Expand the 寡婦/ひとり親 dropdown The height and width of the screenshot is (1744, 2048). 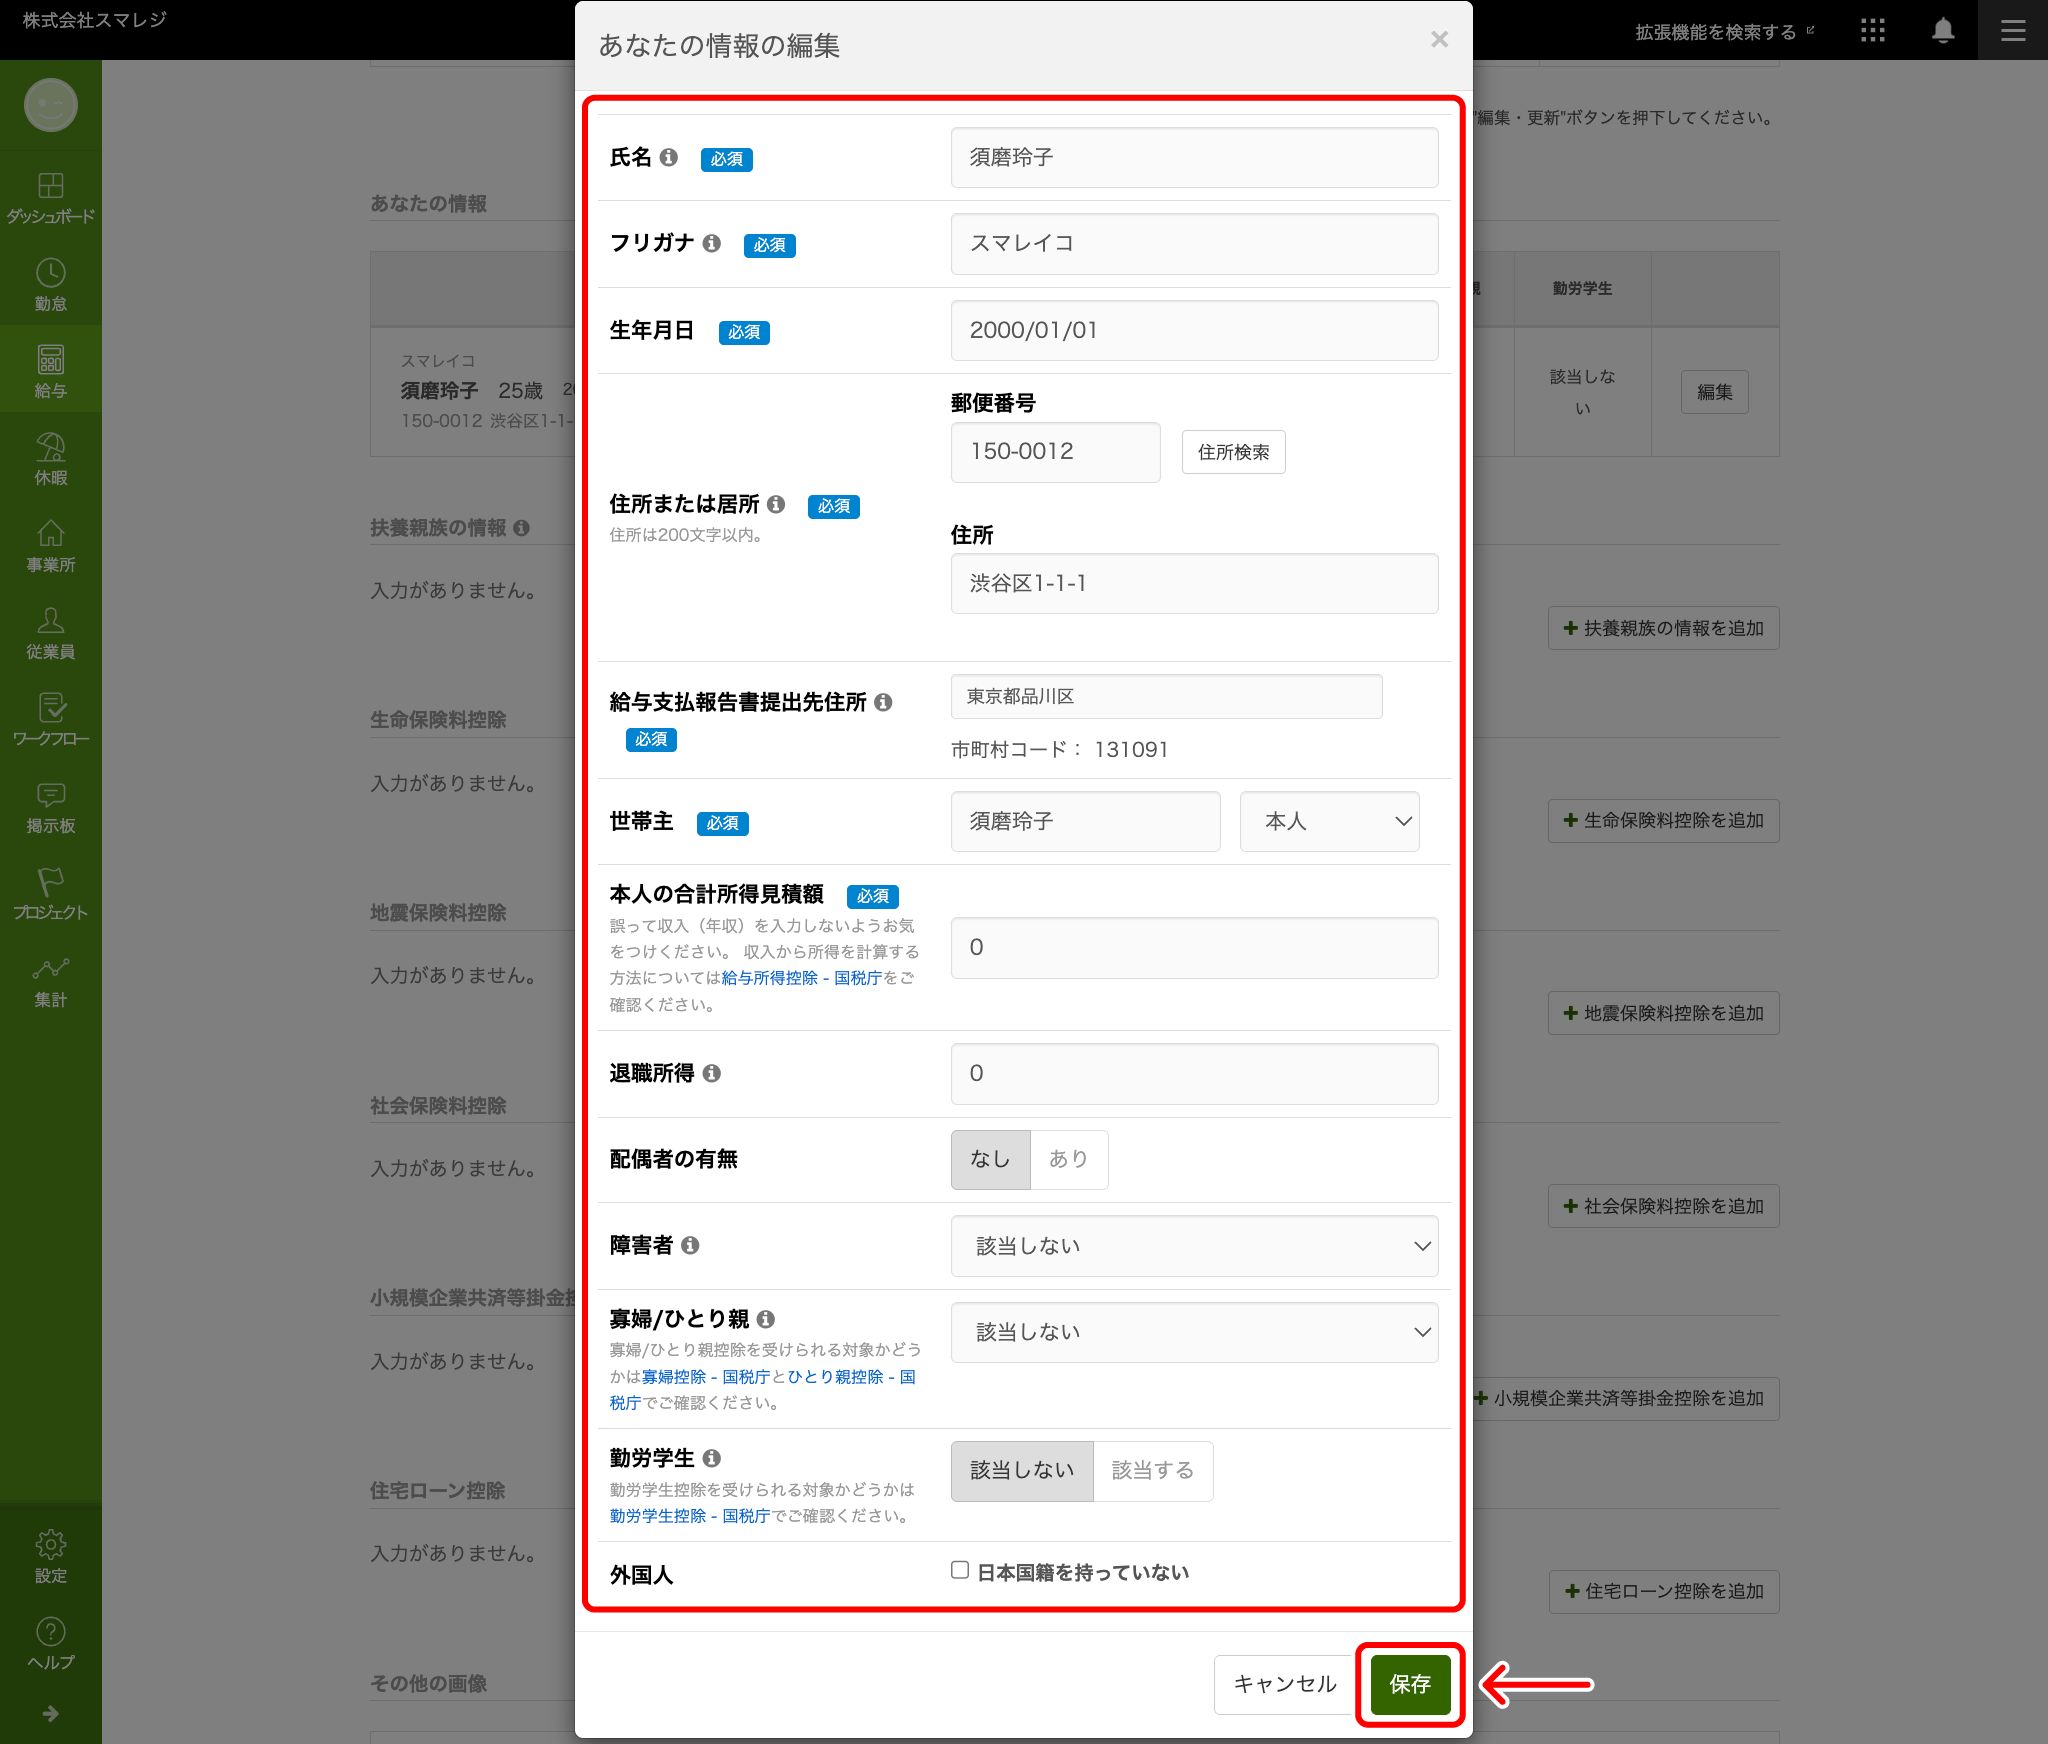click(x=1194, y=1332)
